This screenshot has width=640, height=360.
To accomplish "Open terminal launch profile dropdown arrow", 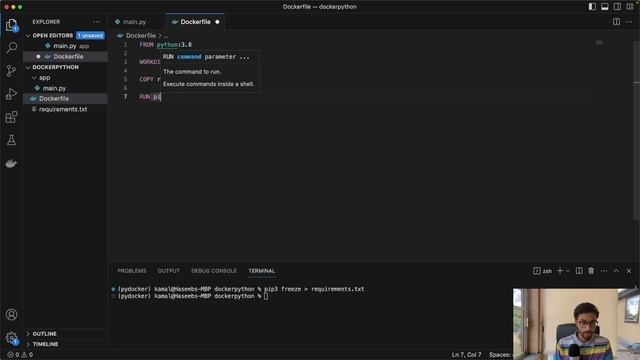I will coord(567,271).
